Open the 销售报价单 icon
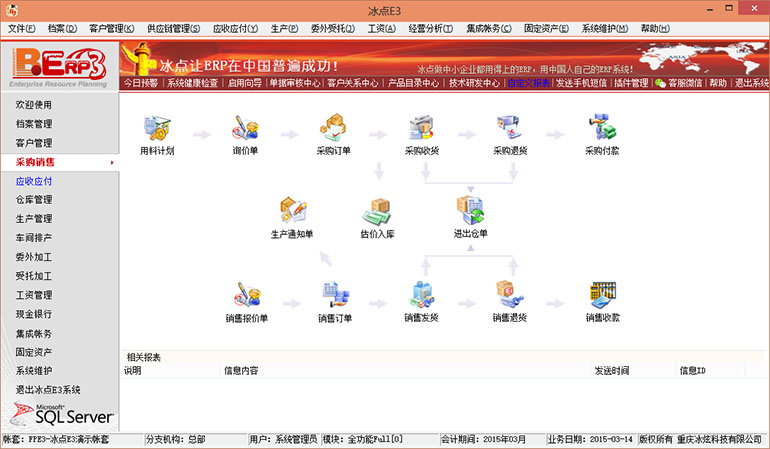The image size is (770, 449). 247,295
